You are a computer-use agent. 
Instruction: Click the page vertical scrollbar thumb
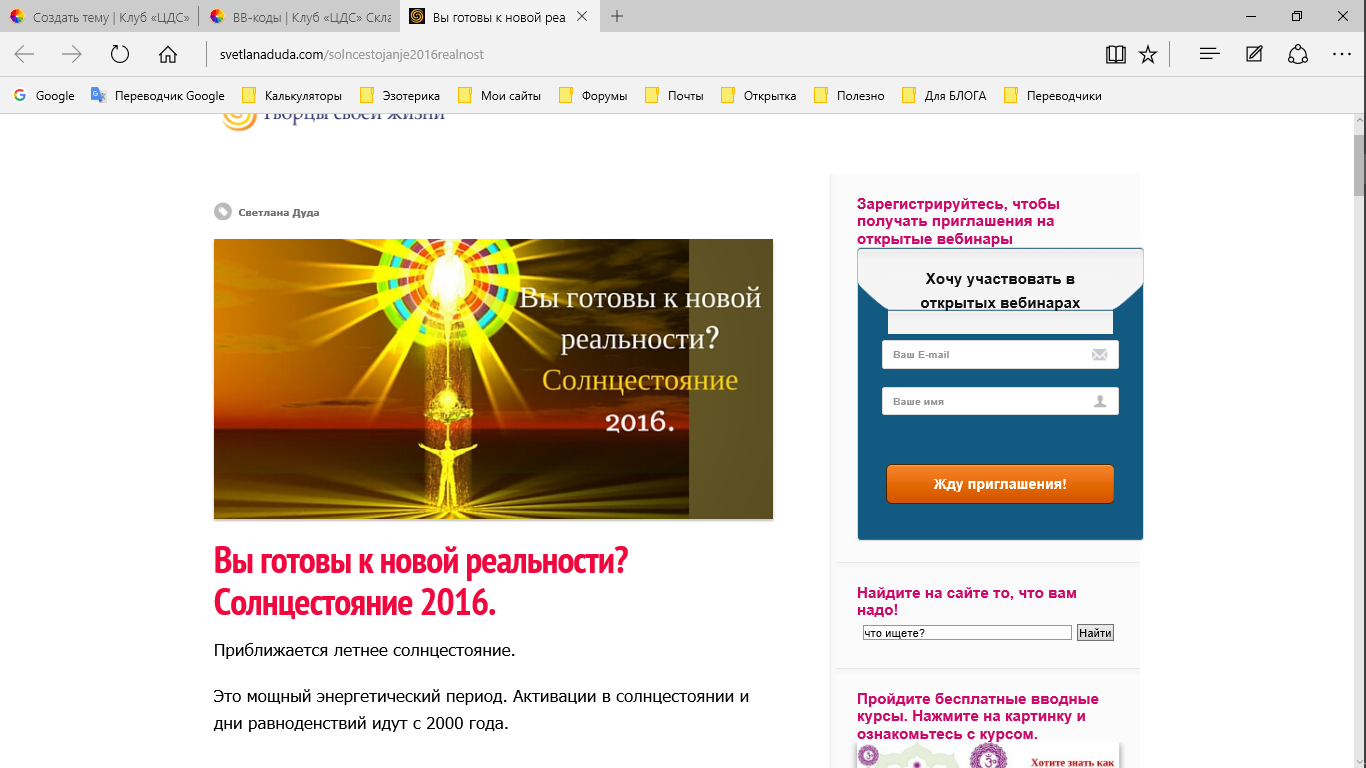click(1358, 165)
